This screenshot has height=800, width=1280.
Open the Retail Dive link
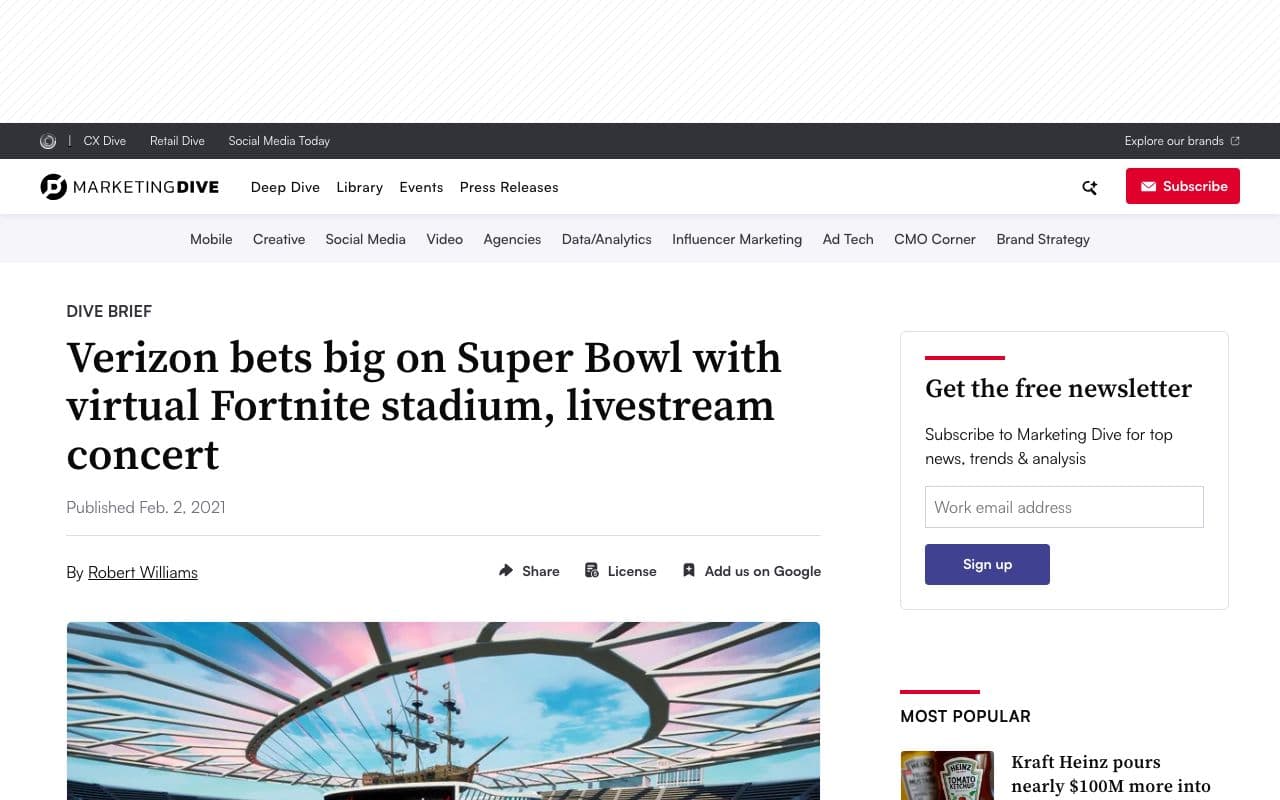click(x=177, y=141)
